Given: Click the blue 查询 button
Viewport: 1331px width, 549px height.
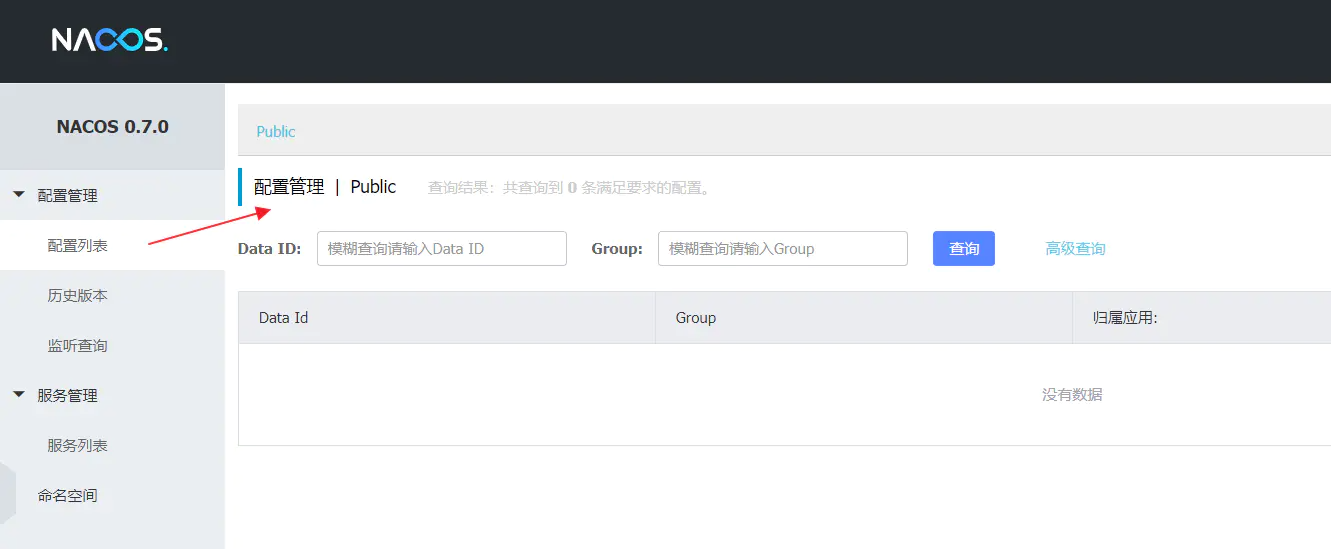Looking at the screenshot, I should coord(964,249).
